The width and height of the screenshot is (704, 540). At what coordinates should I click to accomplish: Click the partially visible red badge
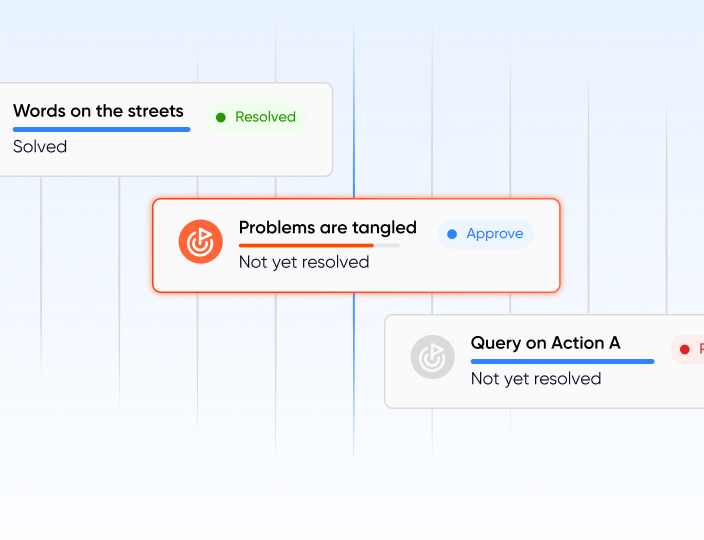692,349
